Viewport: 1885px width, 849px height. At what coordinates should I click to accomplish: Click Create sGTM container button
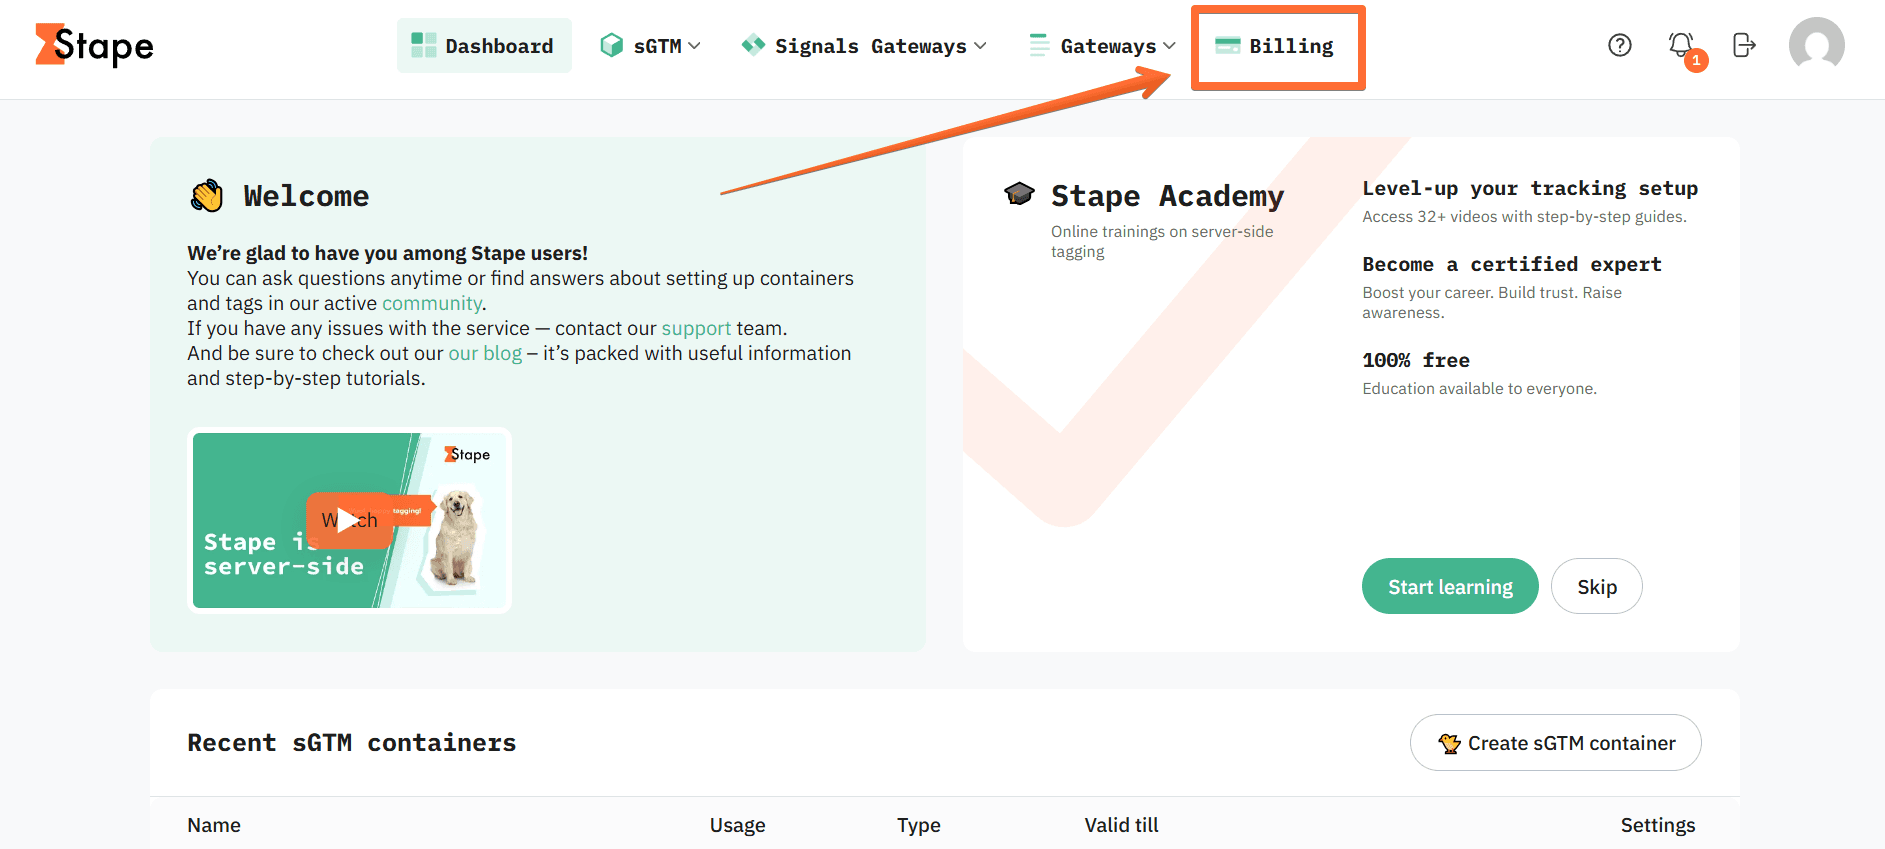(x=1555, y=743)
